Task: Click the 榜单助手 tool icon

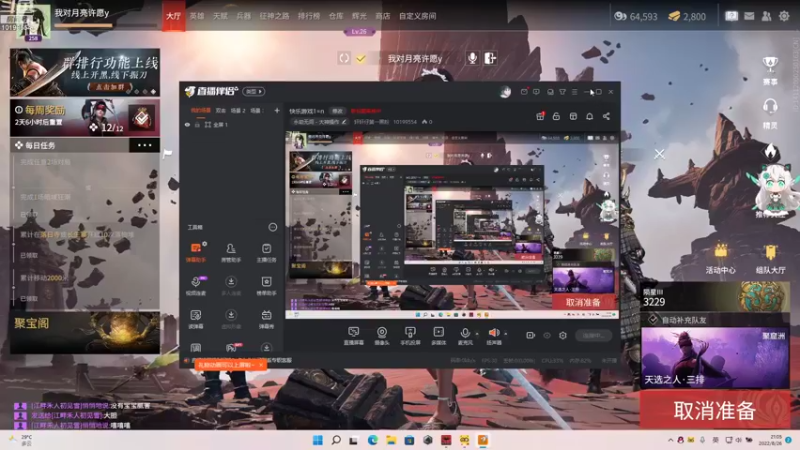Action: pyautogui.click(x=266, y=286)
